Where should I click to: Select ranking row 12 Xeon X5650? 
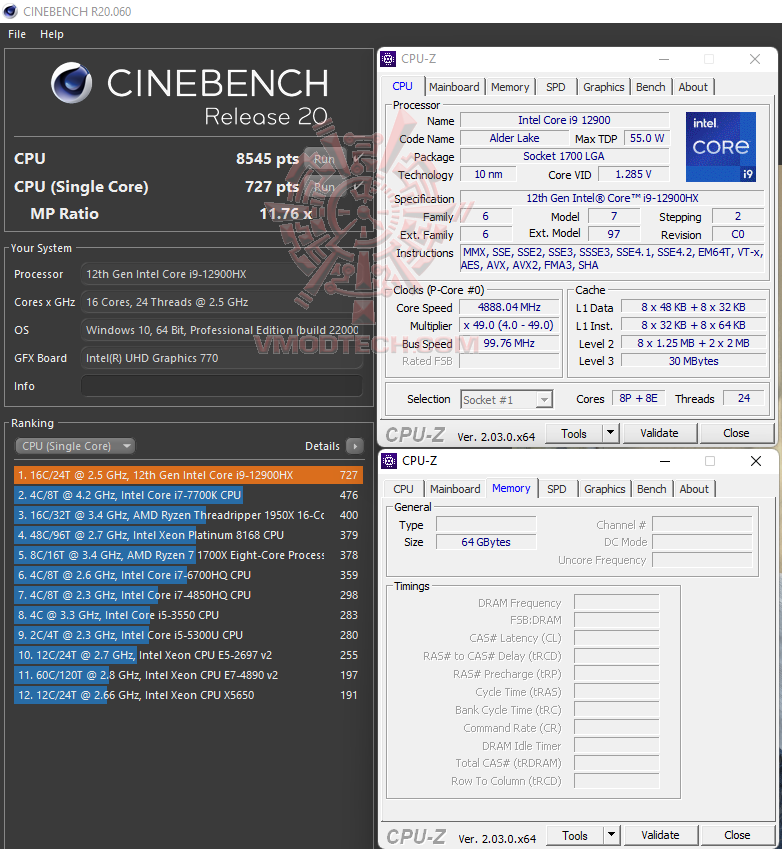pyautogui.click(x=188, y=695)
